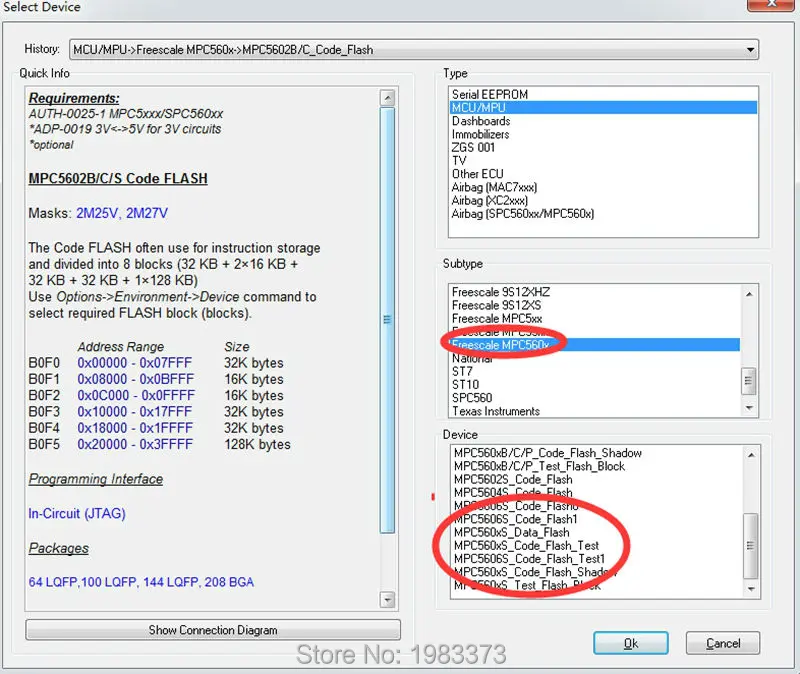Click Device list scrollbar thumb
Image resolution: width=800 pixels, height=674 pixels.
(751, 545)
